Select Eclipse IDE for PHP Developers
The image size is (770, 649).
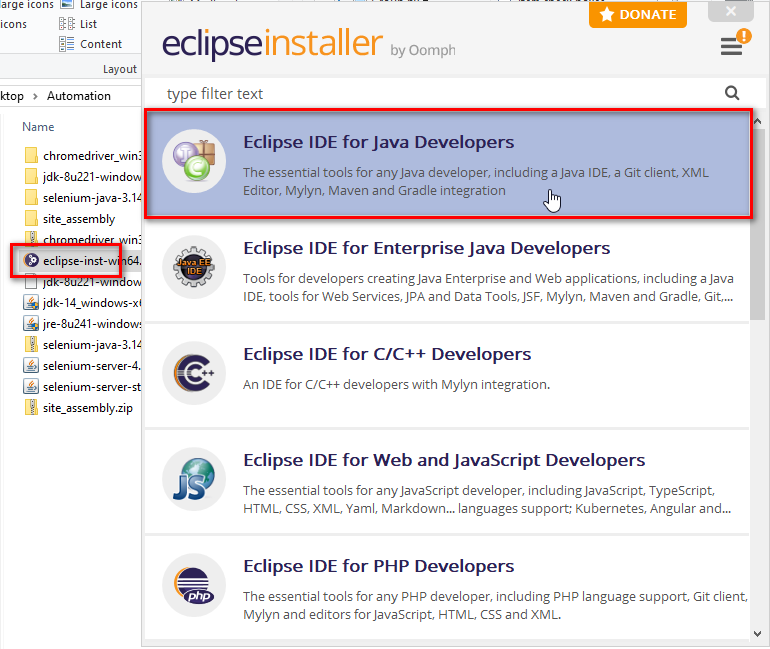point(447,588)
